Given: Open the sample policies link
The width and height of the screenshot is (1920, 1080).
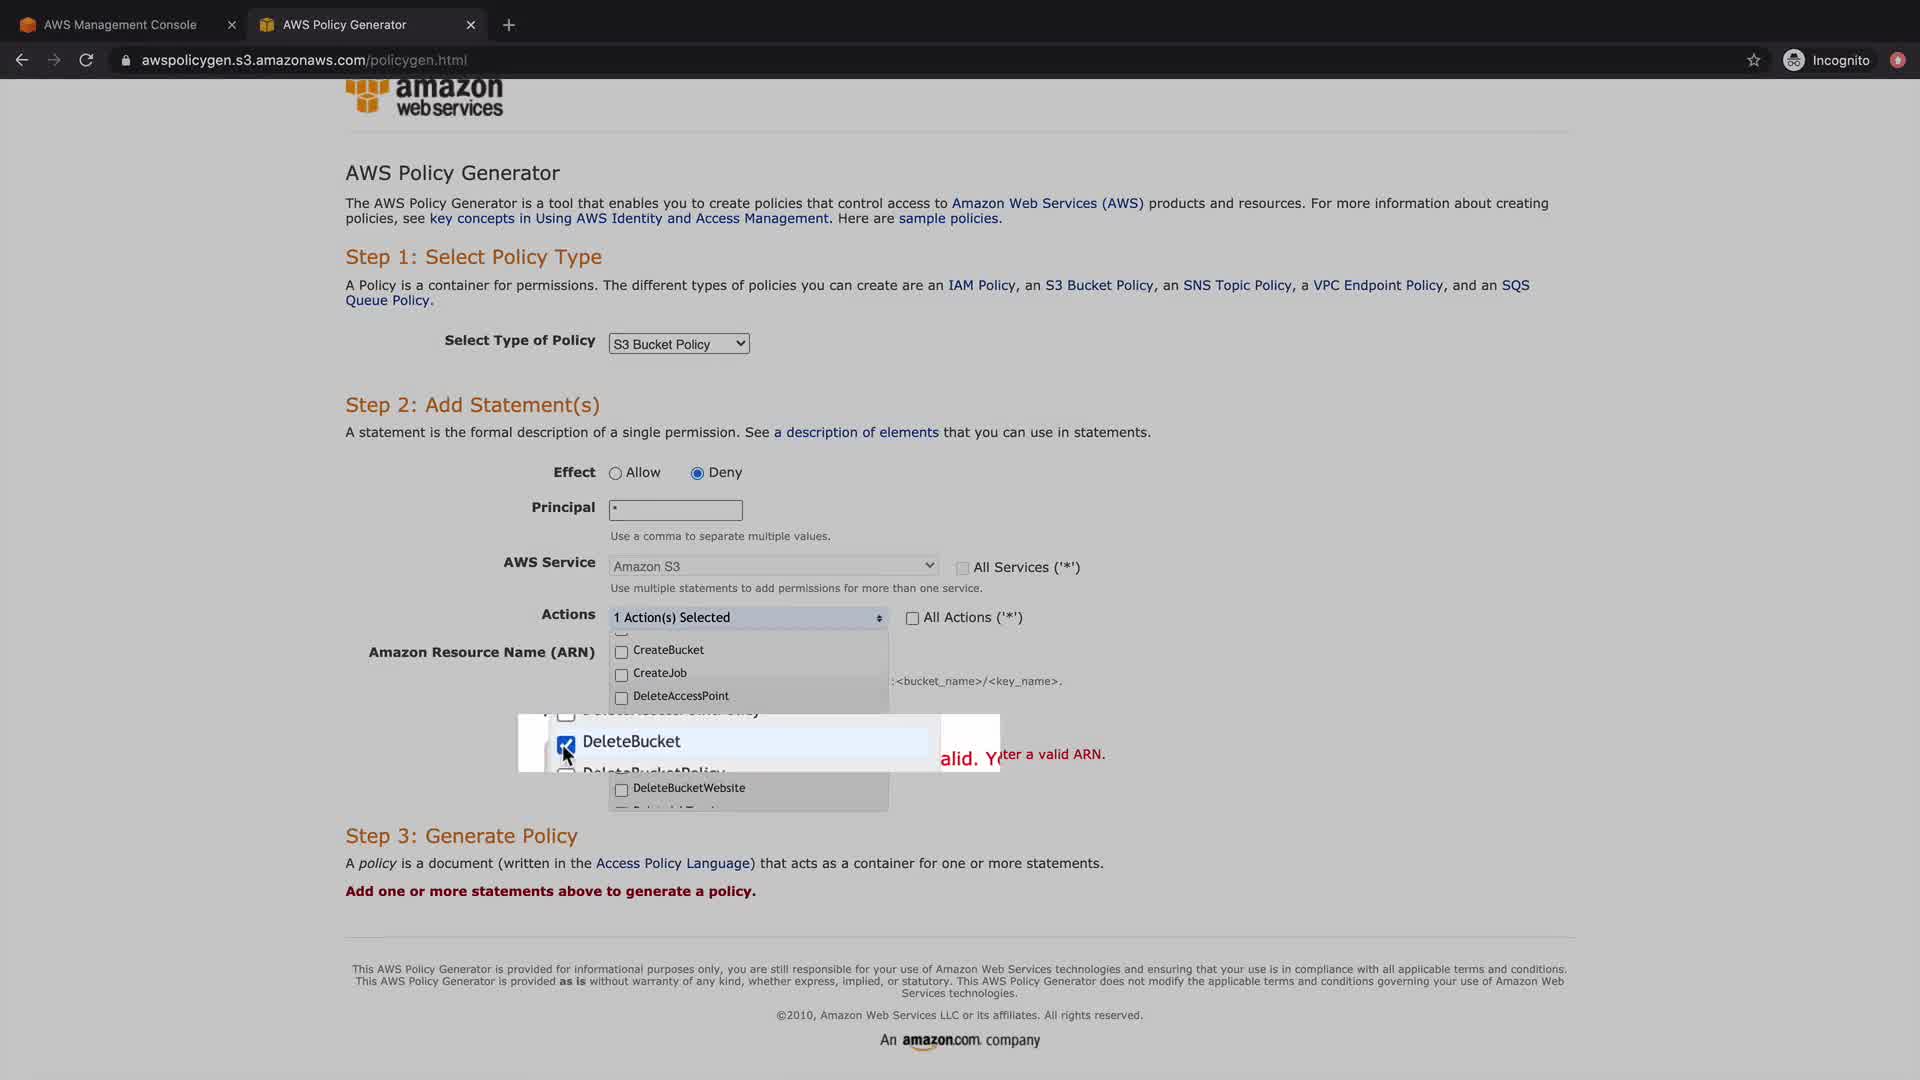Looking at the screenshot, I should click(947, 219).
